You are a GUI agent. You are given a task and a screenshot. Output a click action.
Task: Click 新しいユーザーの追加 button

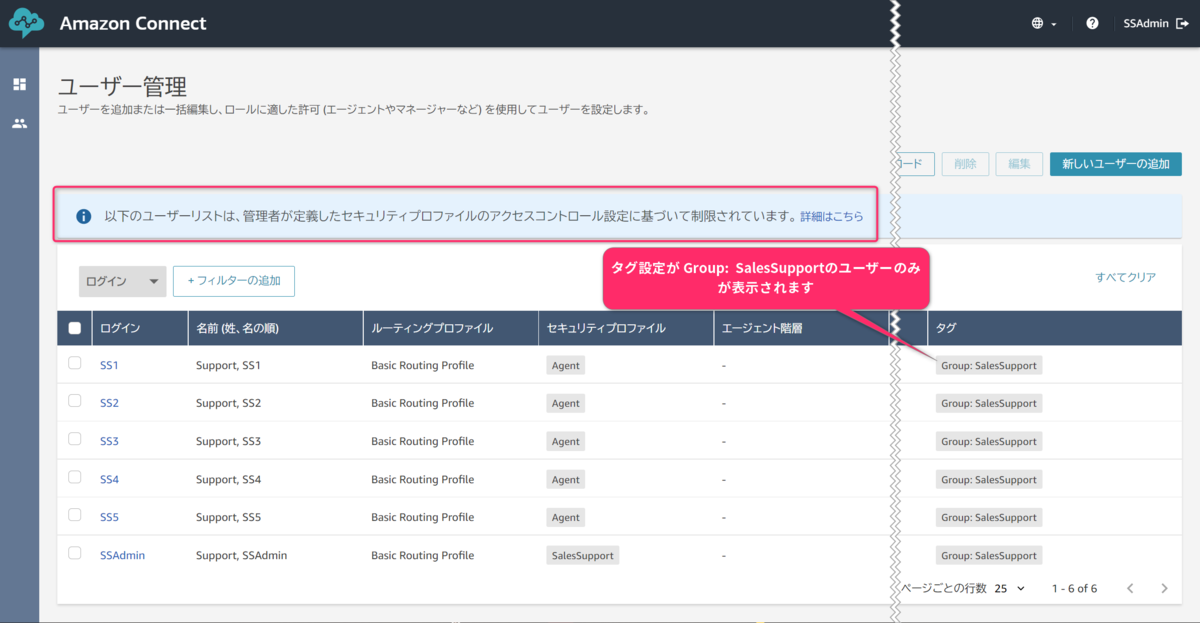coord(1116,164)
